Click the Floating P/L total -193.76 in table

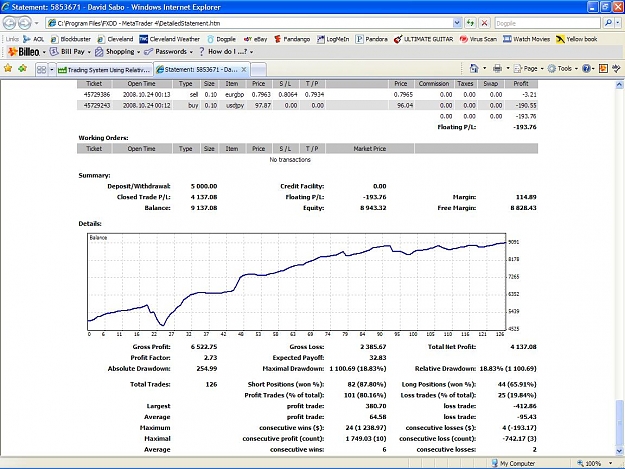click(x=525, y=127)
